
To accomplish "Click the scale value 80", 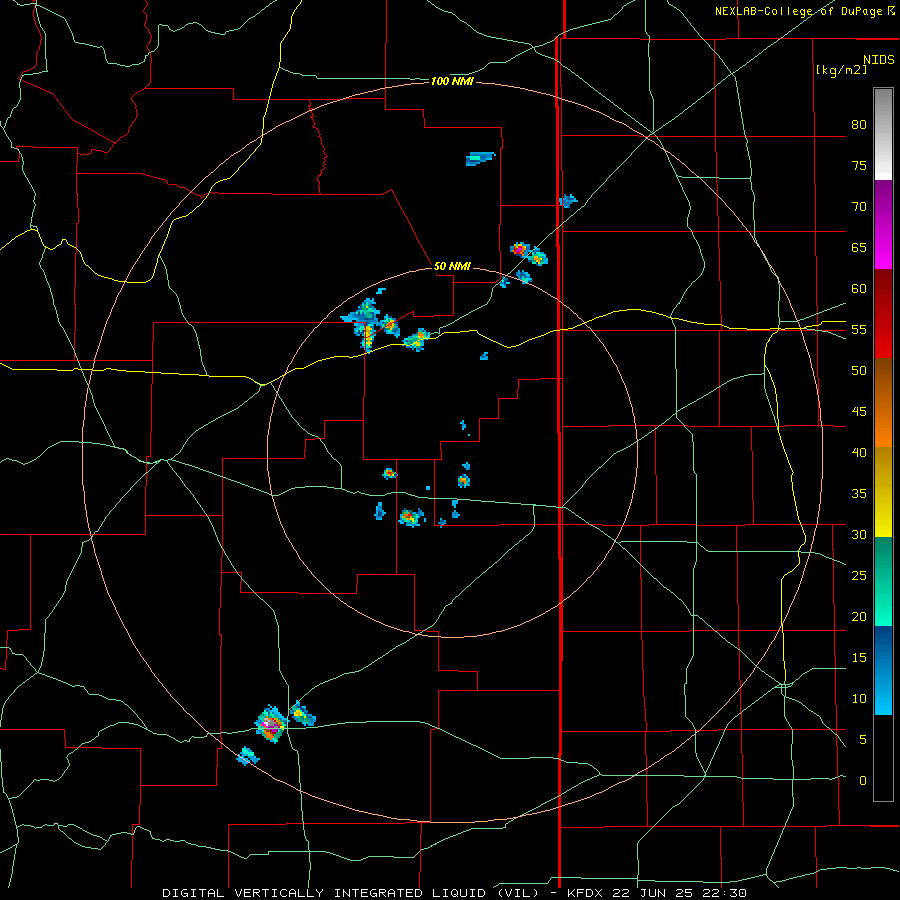I will click(x=859, y=125).
